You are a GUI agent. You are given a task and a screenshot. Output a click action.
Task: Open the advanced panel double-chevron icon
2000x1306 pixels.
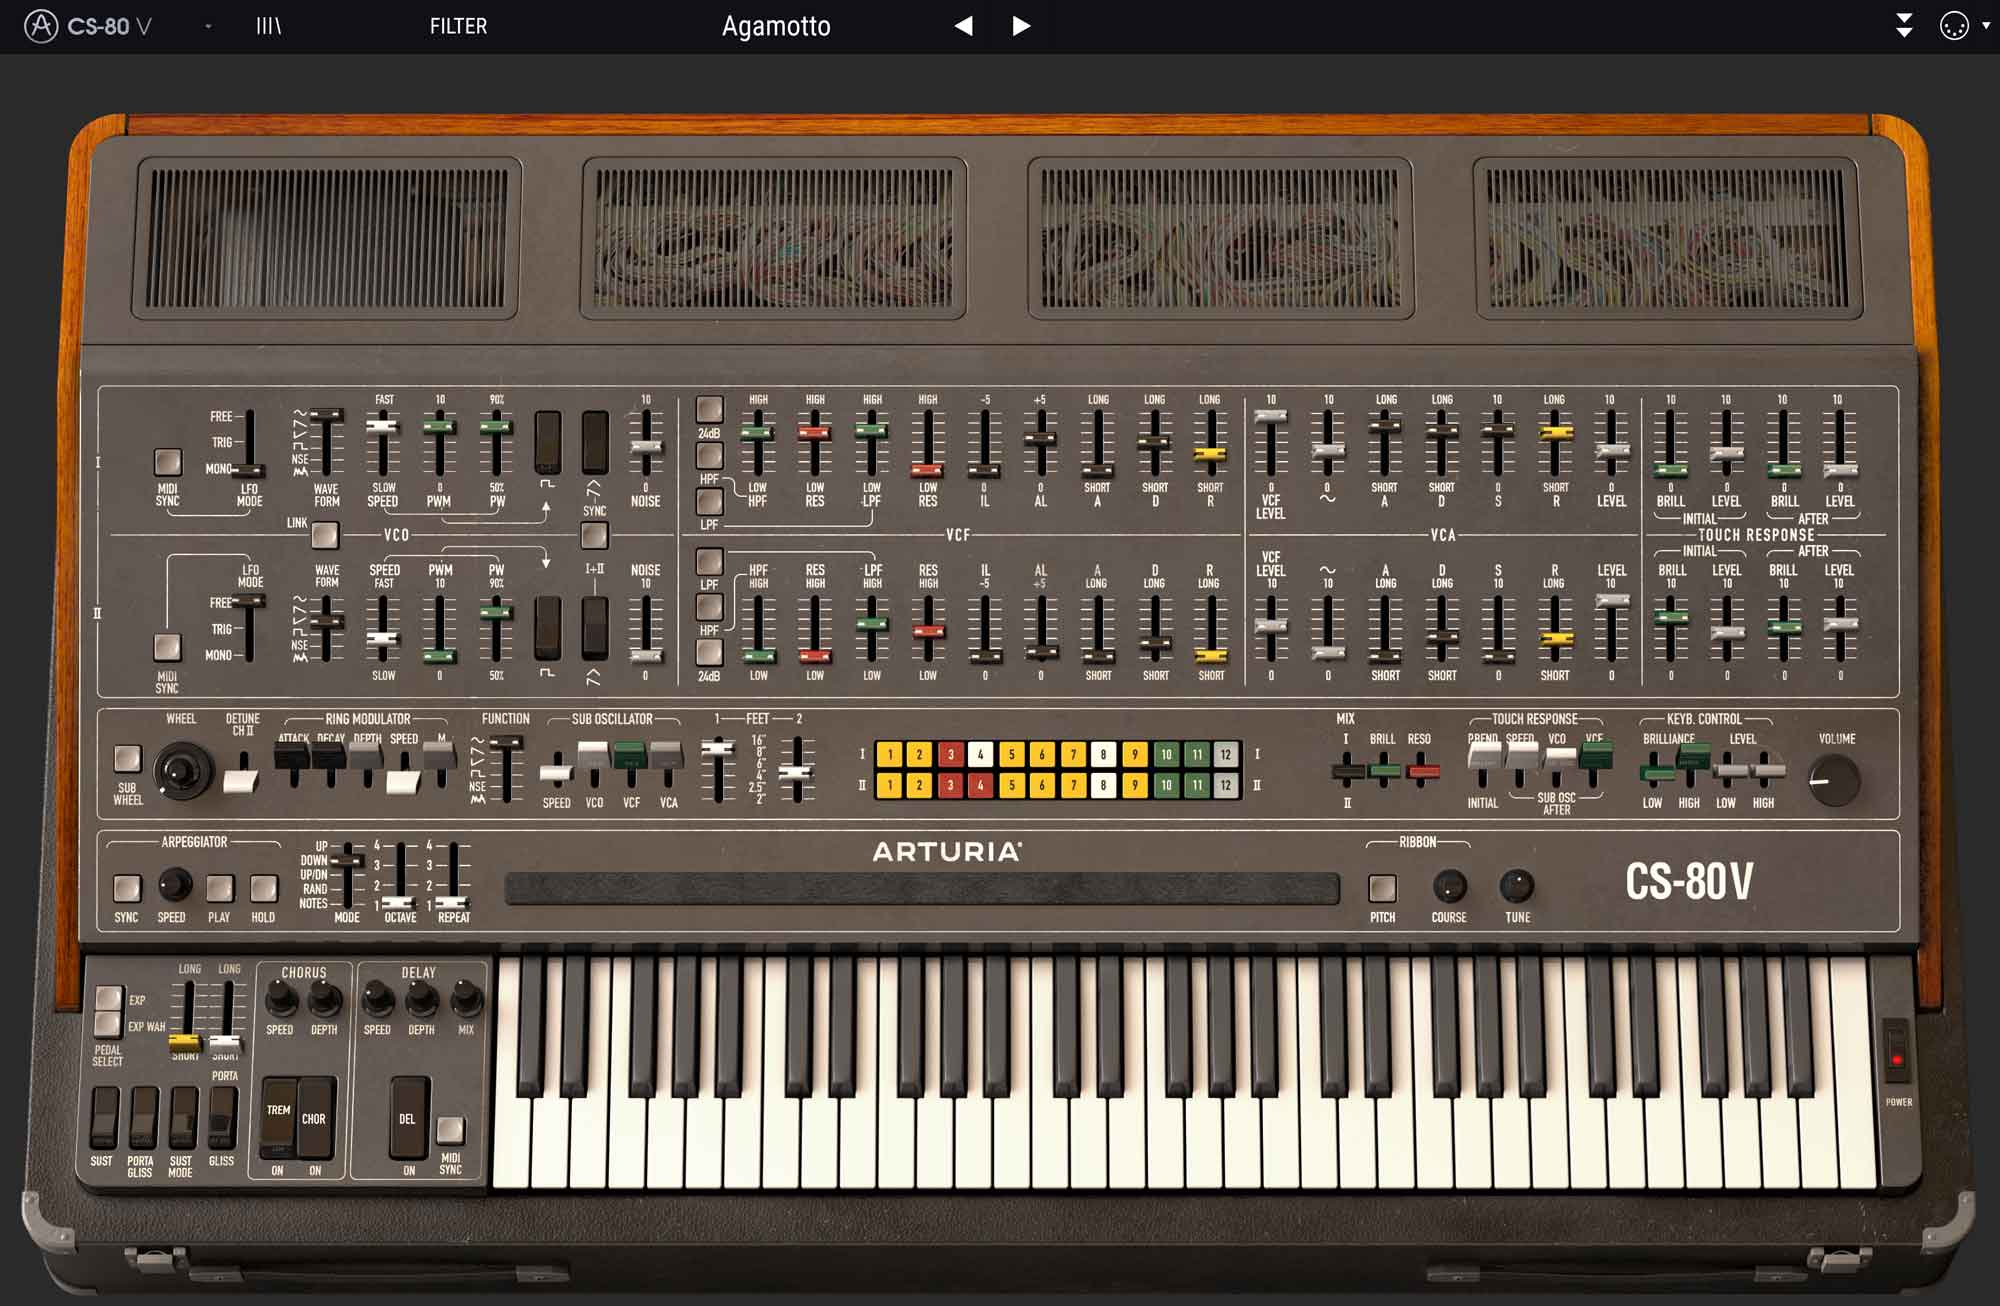tap(1904, 26)
